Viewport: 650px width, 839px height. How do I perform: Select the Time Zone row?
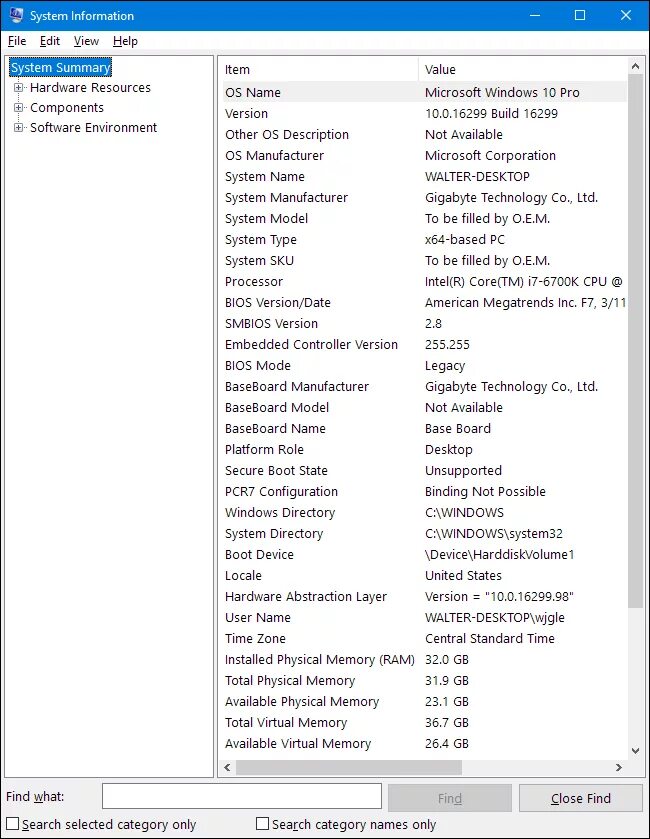(x=424, y=638)
